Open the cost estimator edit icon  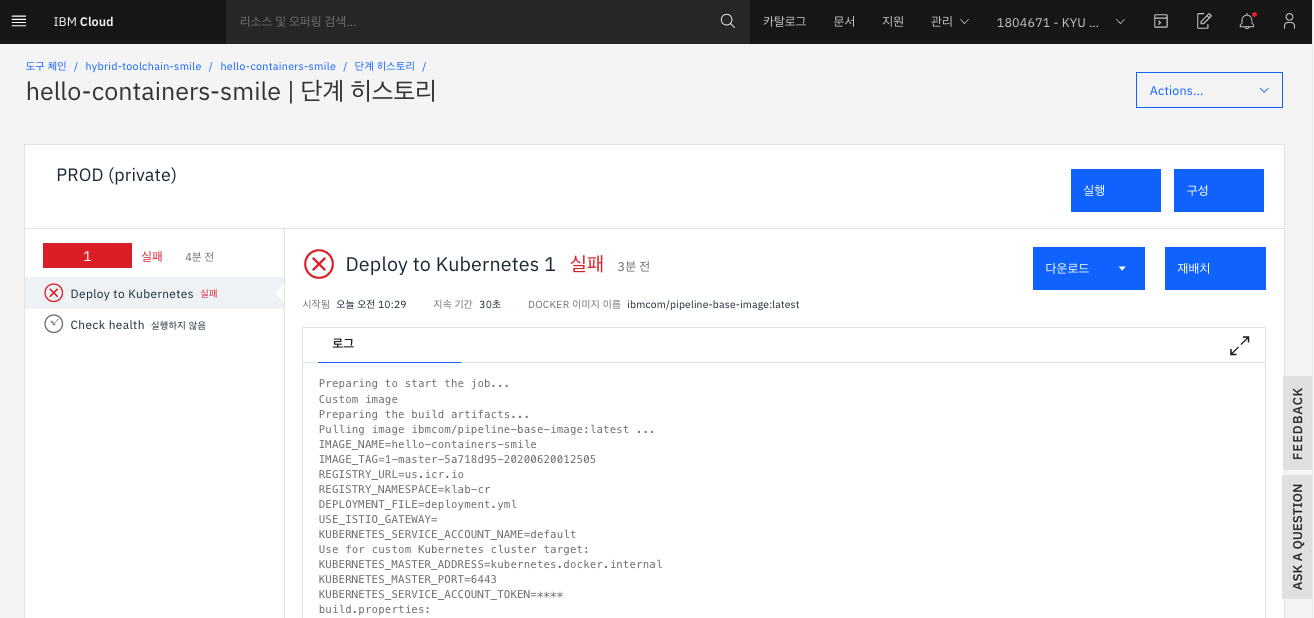tap(1204, 21)
